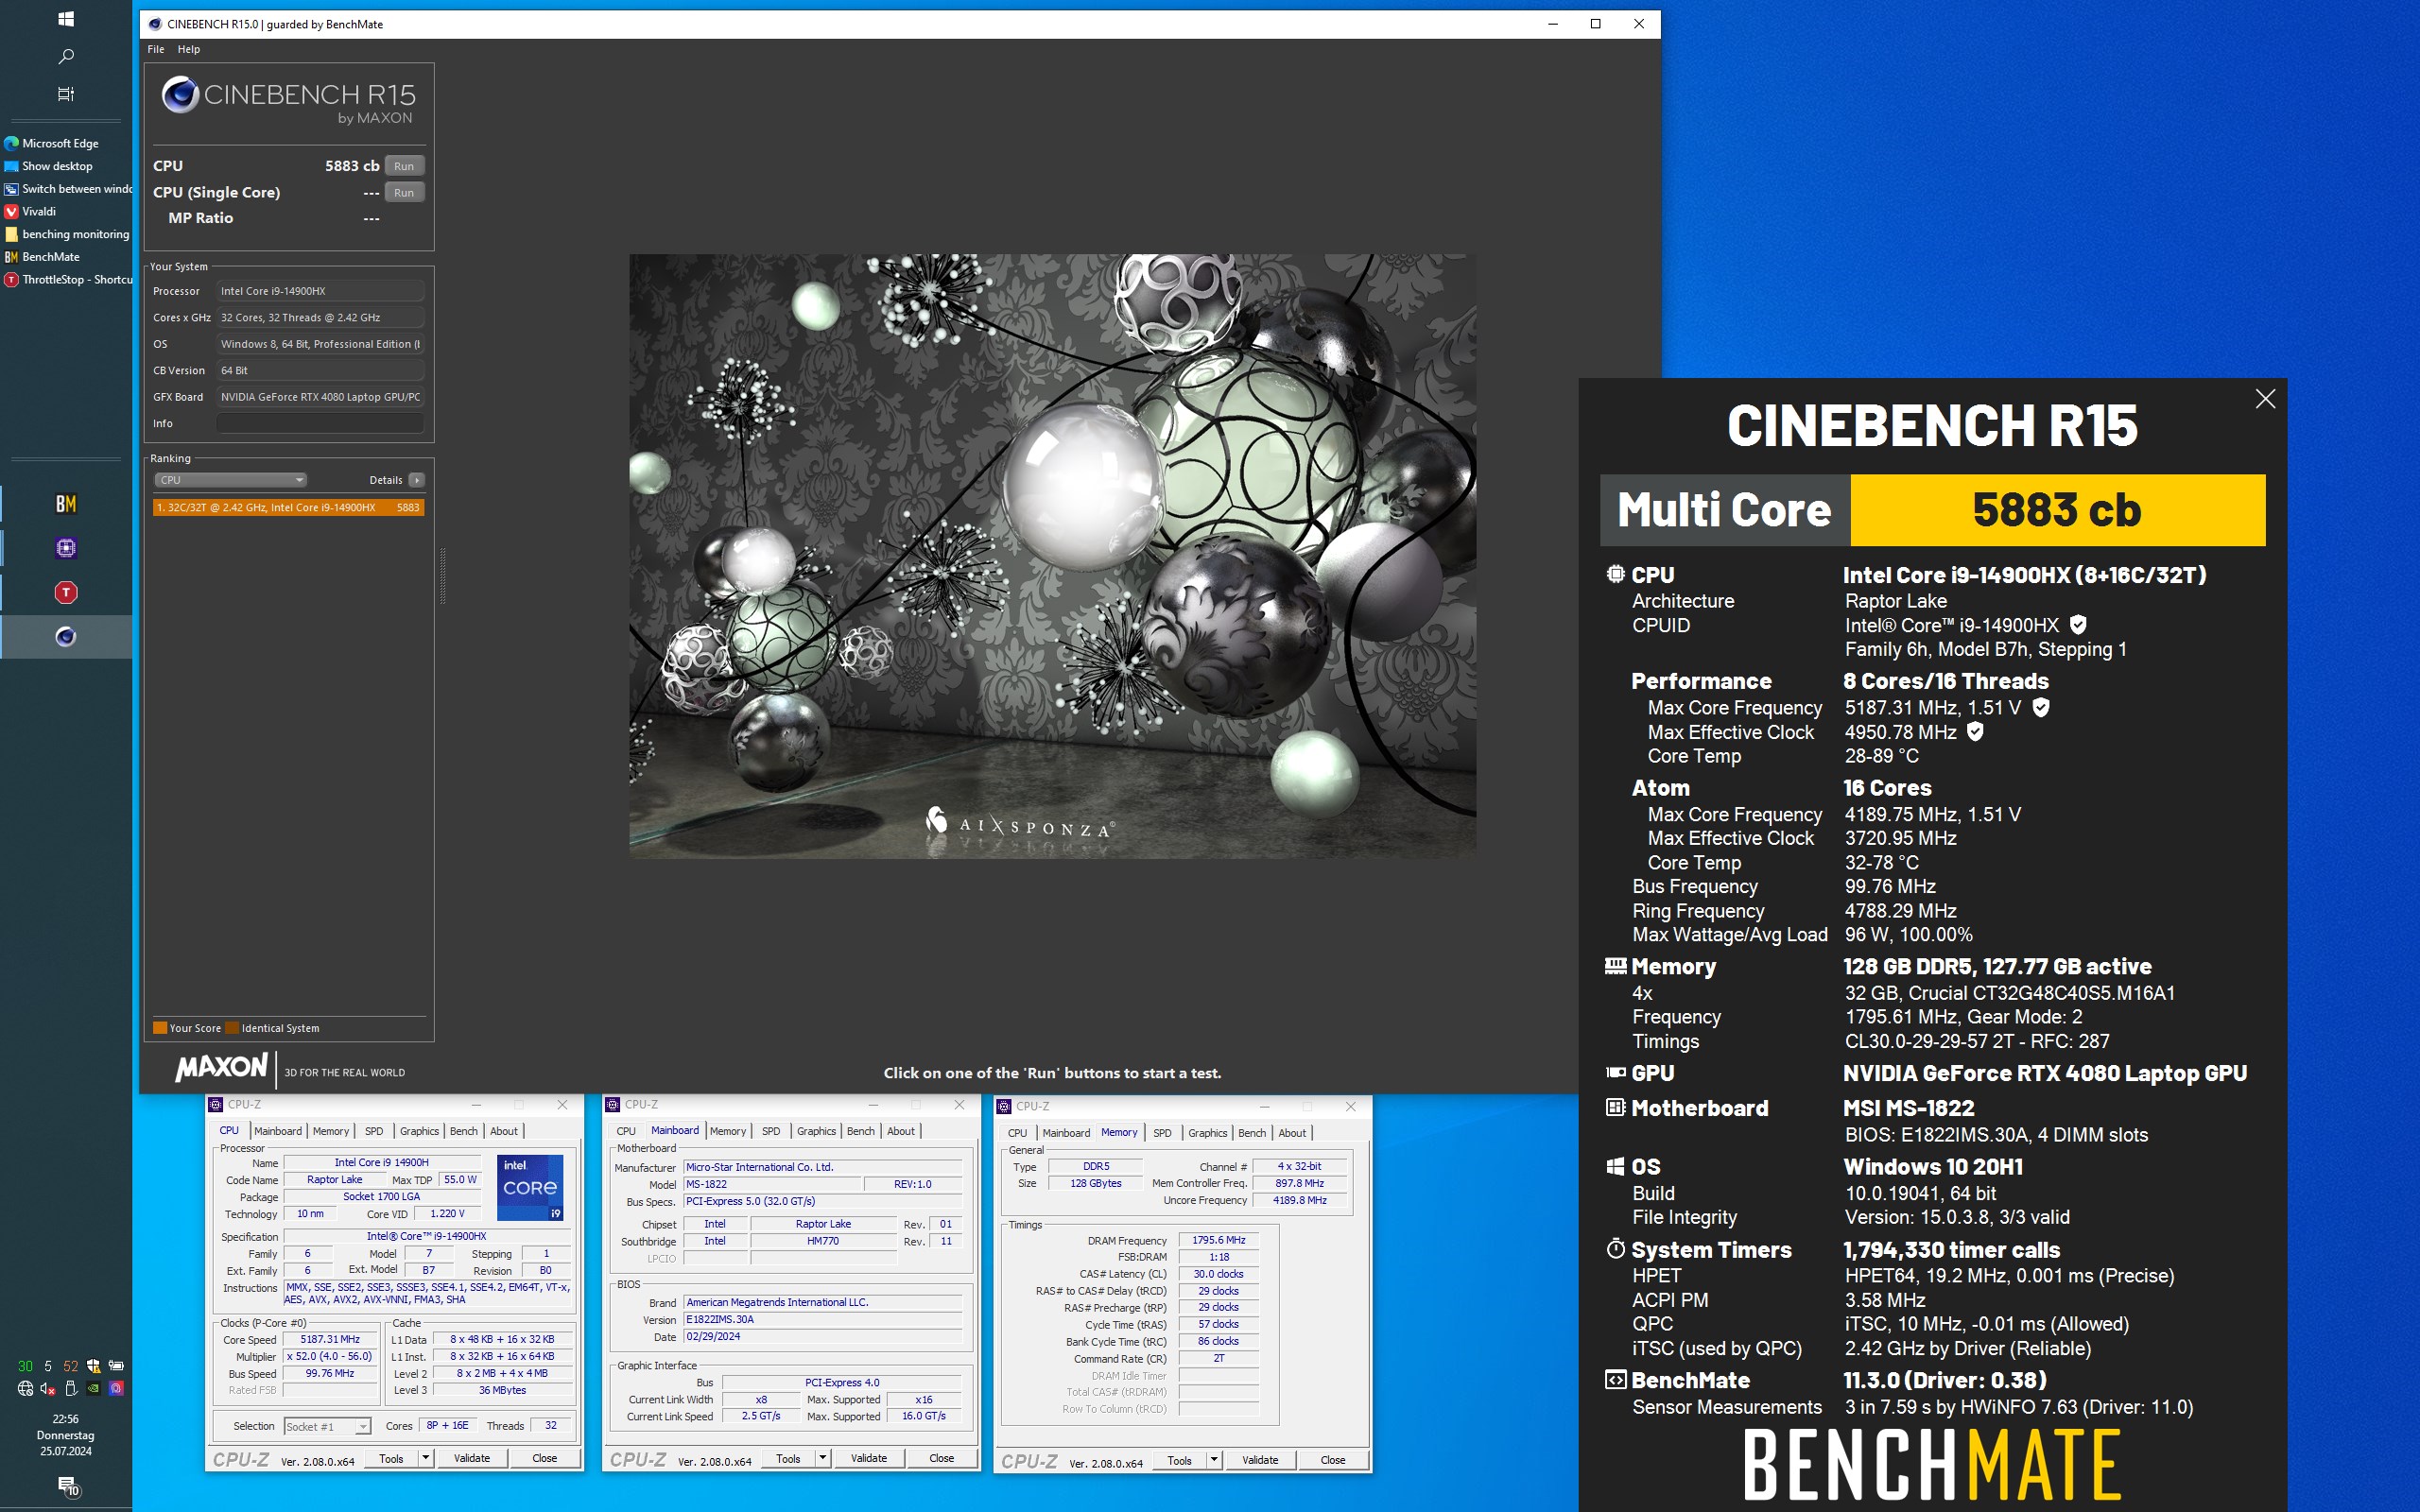Activate the running Cinebench taskbar button

(66, 637)
